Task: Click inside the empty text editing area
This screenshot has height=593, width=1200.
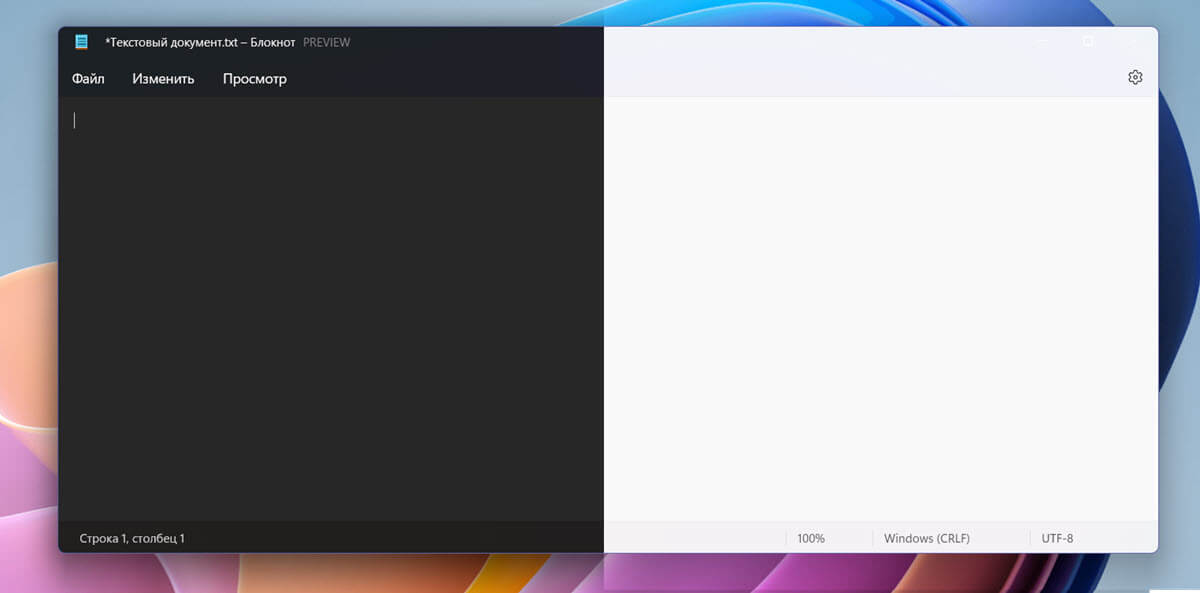Action: point(608,308)
